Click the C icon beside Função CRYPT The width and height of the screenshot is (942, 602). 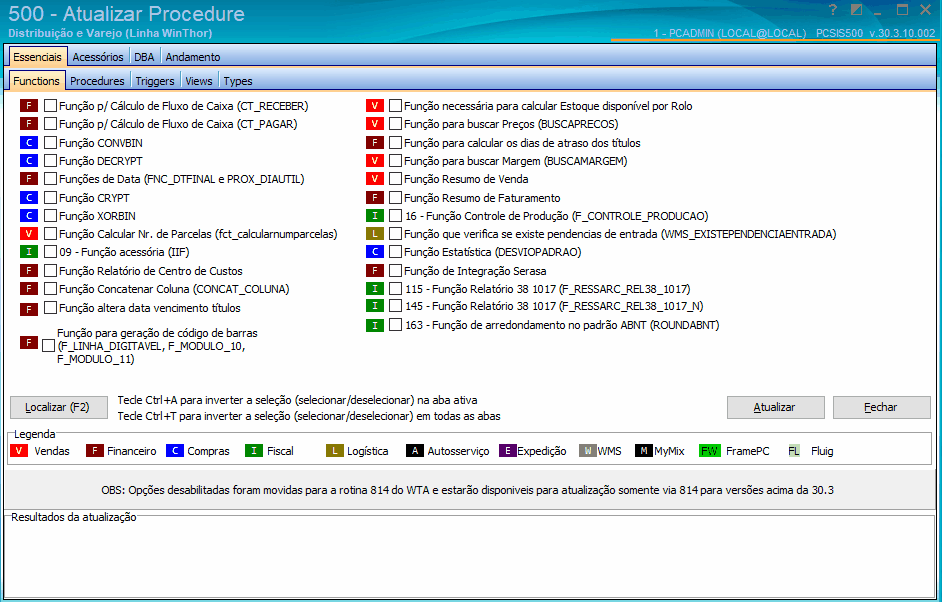pos(29,198)
